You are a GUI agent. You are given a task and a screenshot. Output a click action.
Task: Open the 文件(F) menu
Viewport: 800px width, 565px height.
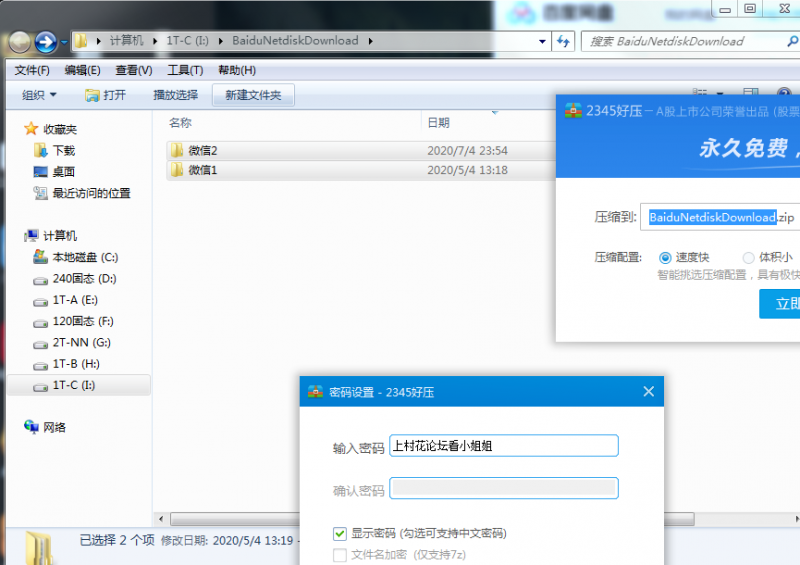tap(32, 70)
